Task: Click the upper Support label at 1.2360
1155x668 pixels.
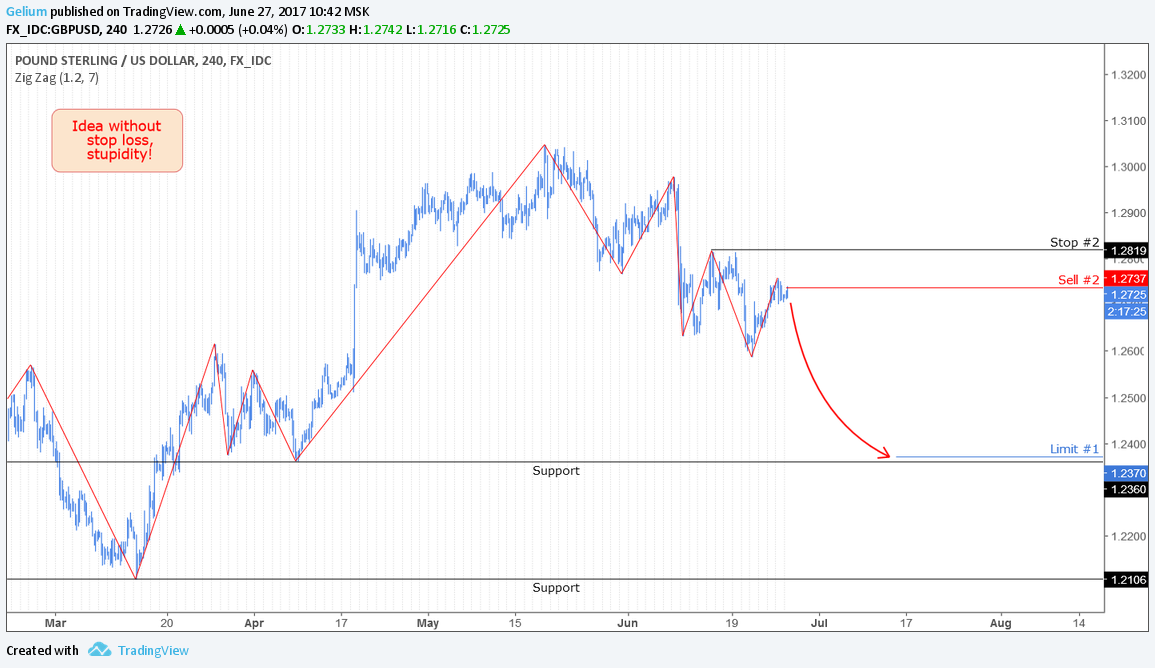Action: [556, 471]
